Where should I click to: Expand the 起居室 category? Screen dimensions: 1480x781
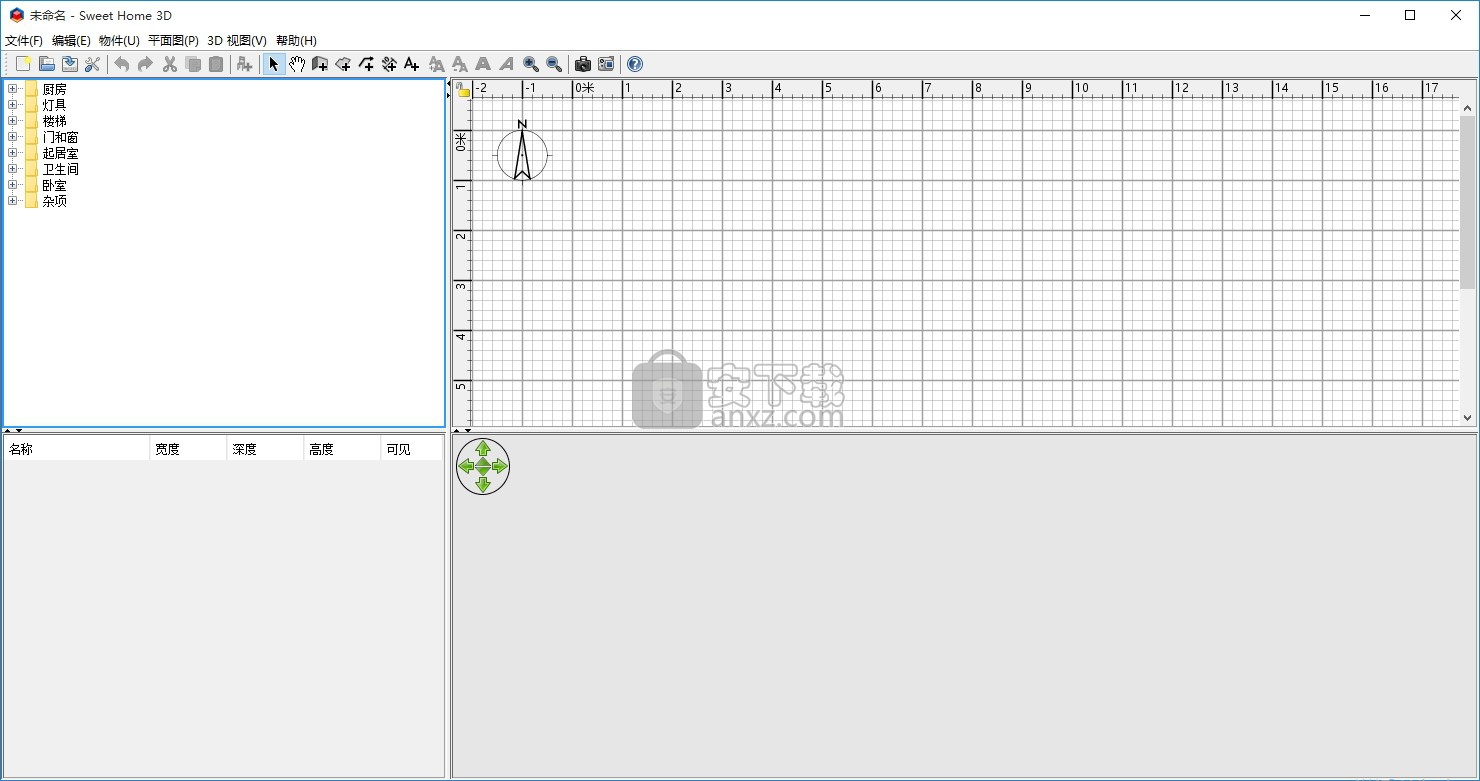pyautogui.click(x=13, y=153)
